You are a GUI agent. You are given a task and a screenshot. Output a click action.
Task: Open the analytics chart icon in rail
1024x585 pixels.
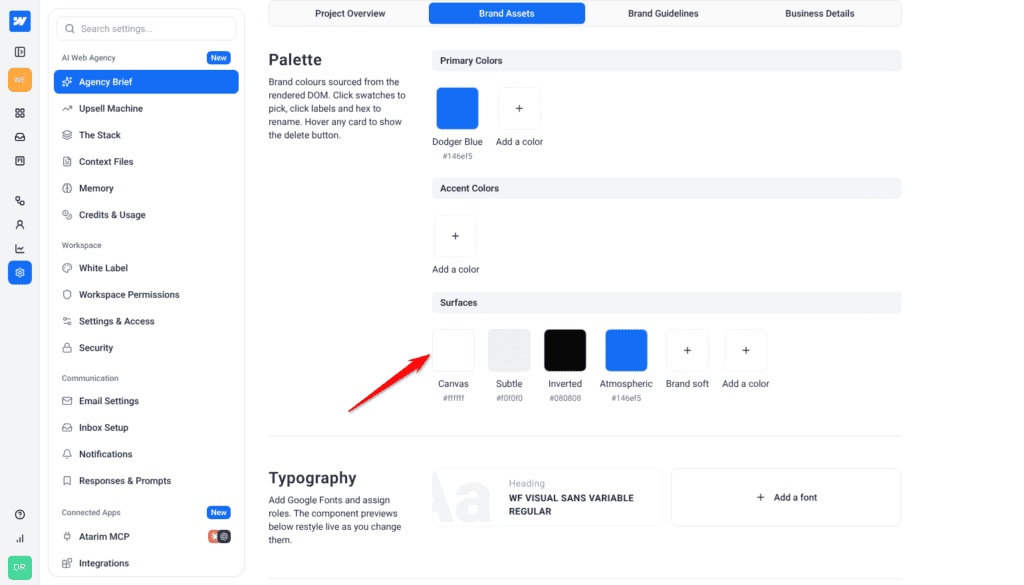[x=20, y=249]
